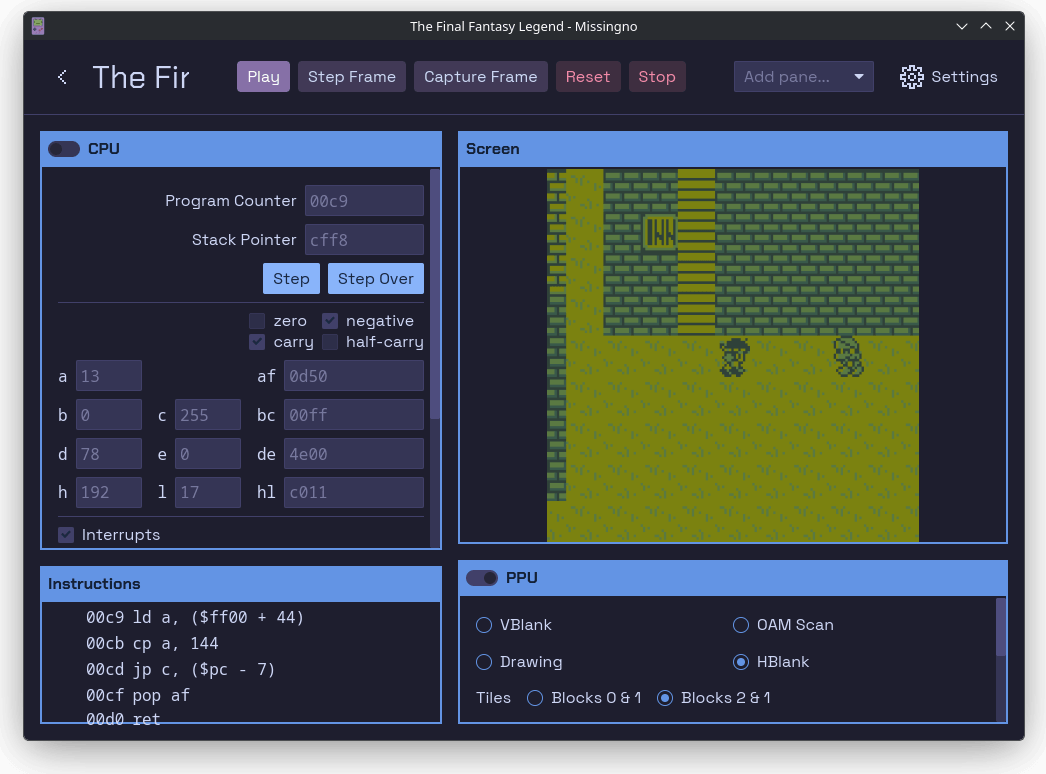Viewport: 1046px width, 774px height.
Task: Select Blocks 0 & 1 tiles option
Action: [x=535, y=698]
